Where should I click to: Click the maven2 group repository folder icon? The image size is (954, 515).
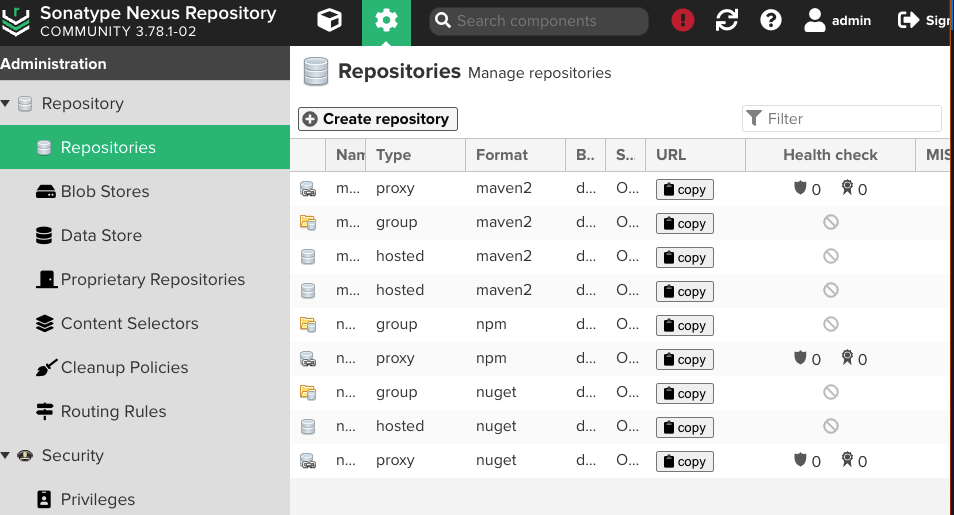308,223
